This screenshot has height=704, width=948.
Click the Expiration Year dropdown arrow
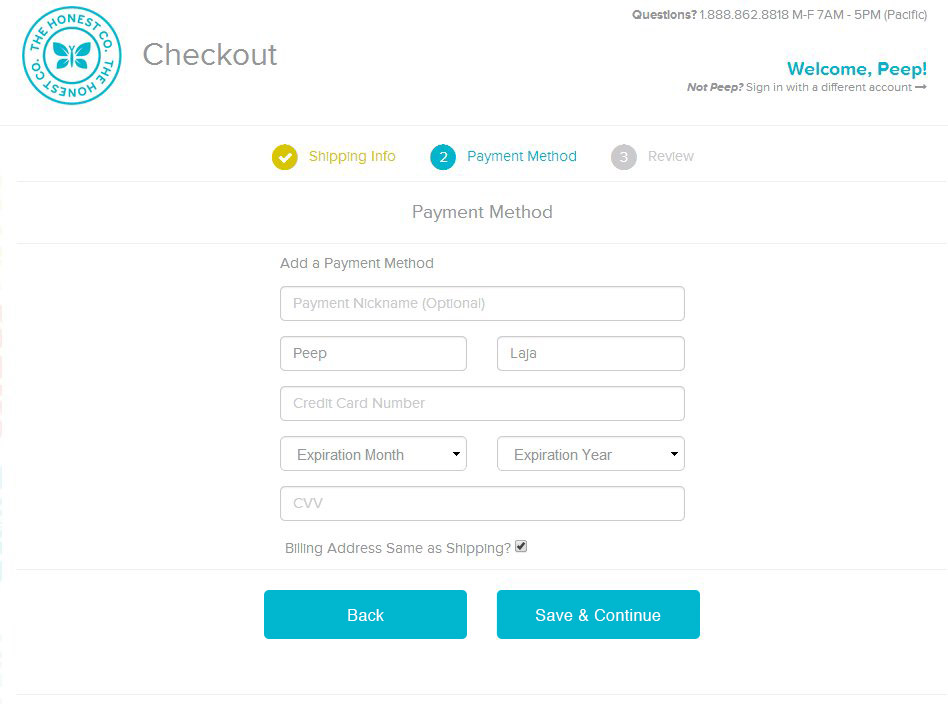pos(674,454)
